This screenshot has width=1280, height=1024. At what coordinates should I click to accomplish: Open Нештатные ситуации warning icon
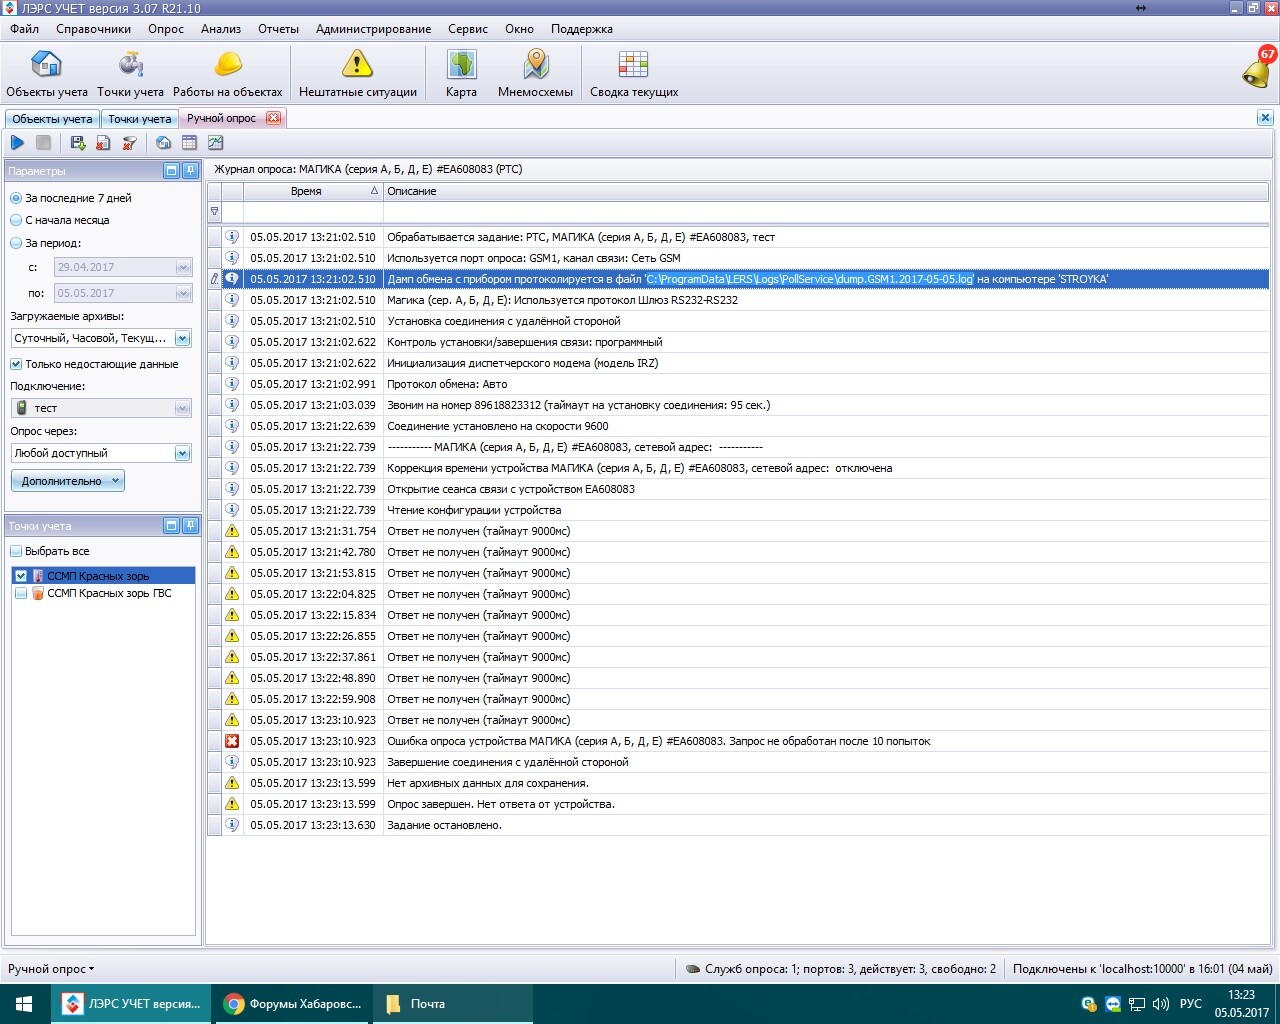tap(357, 74)
